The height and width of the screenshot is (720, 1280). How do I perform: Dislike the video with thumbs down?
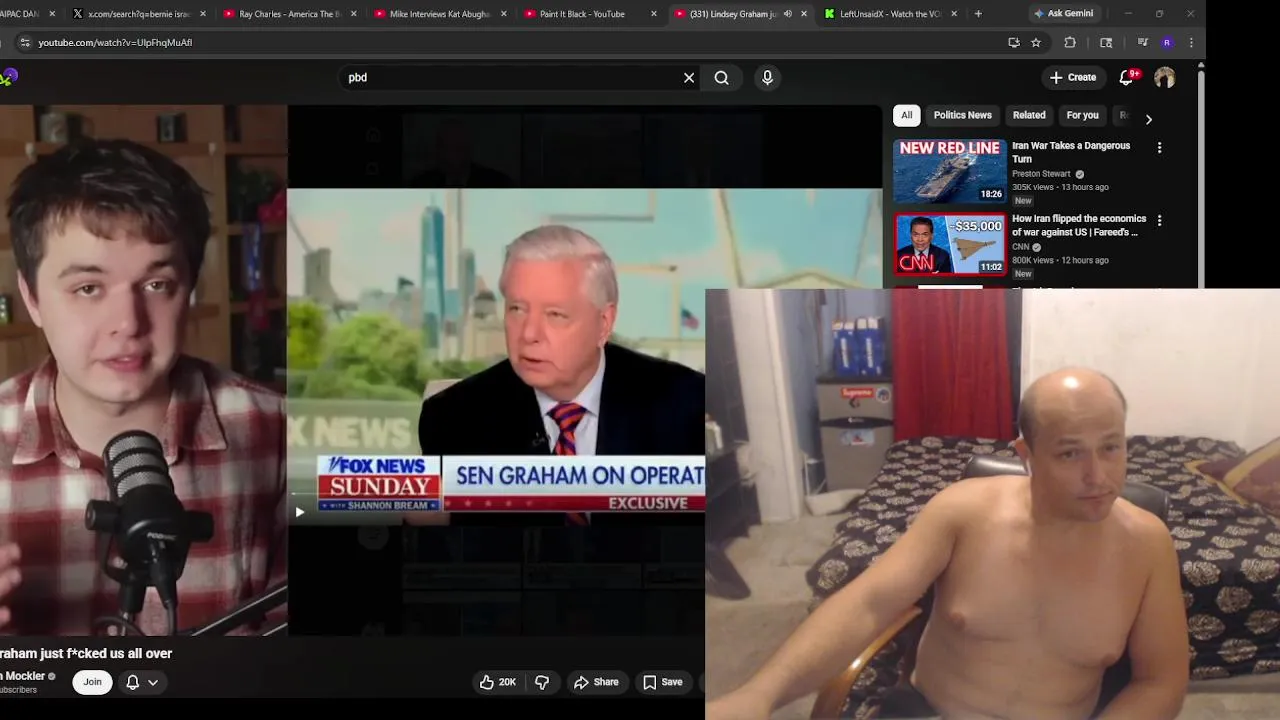pyautogui.click(x=542, y=682)
